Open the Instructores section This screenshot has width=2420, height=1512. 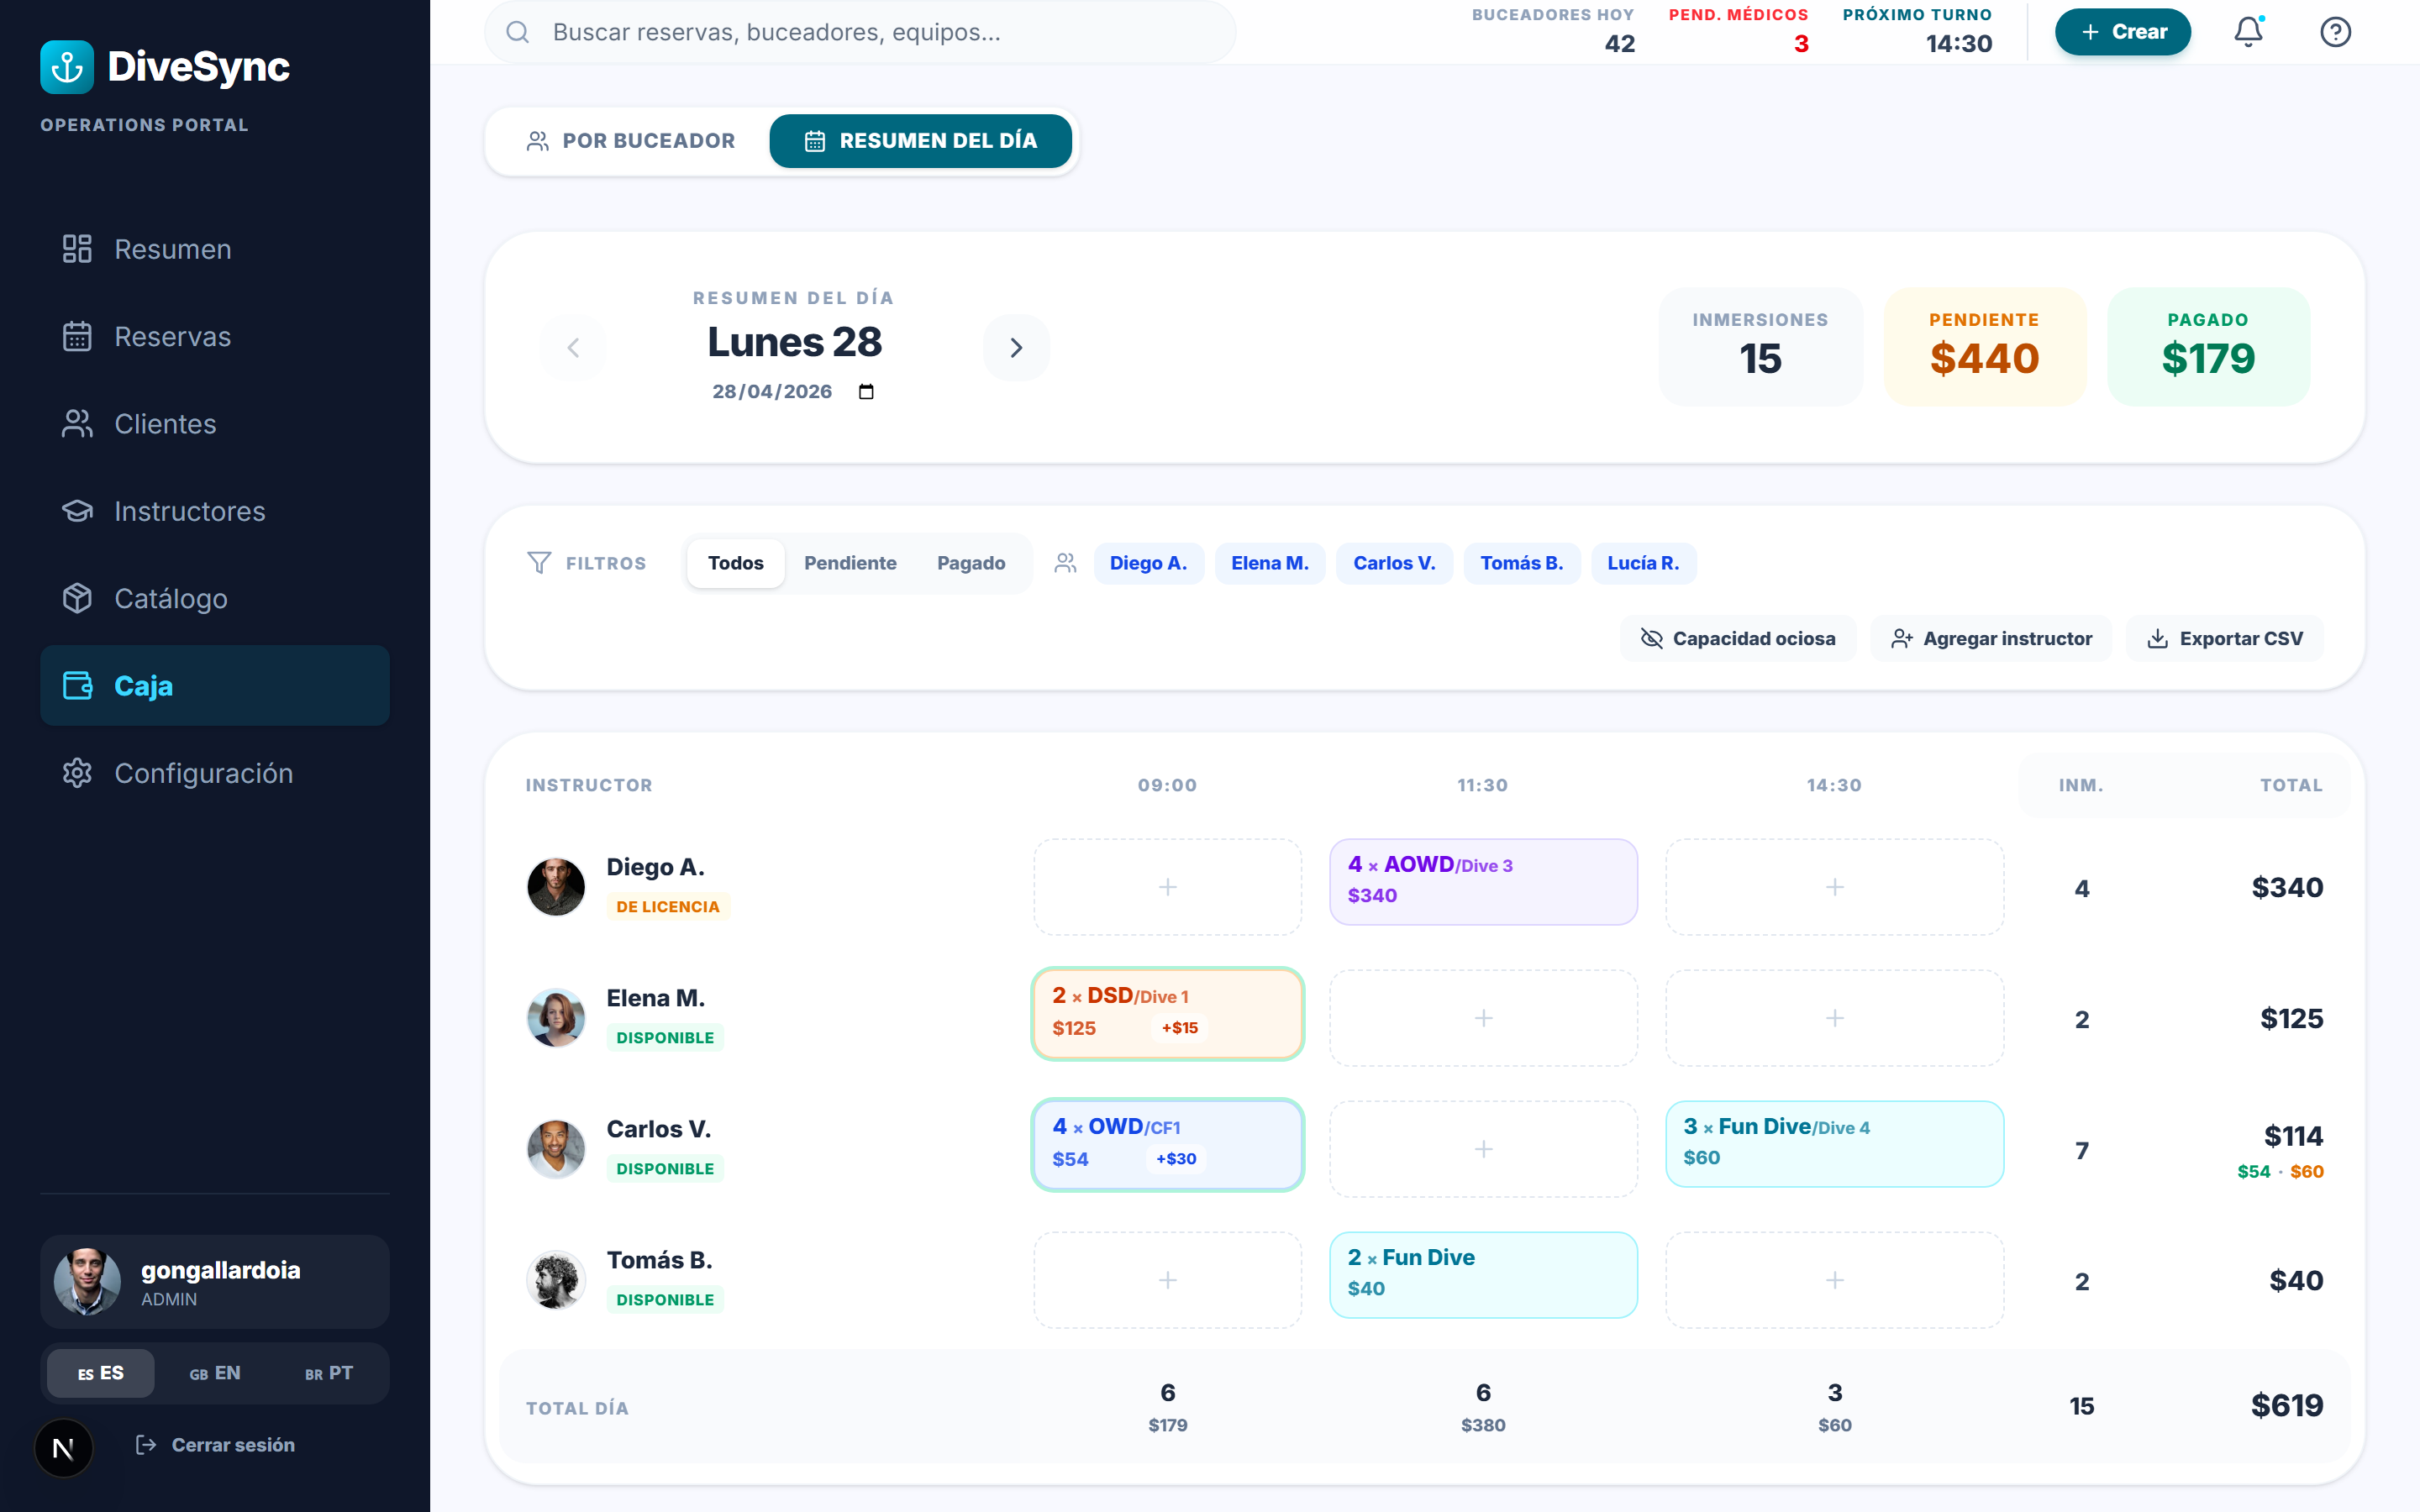point(215,511)
